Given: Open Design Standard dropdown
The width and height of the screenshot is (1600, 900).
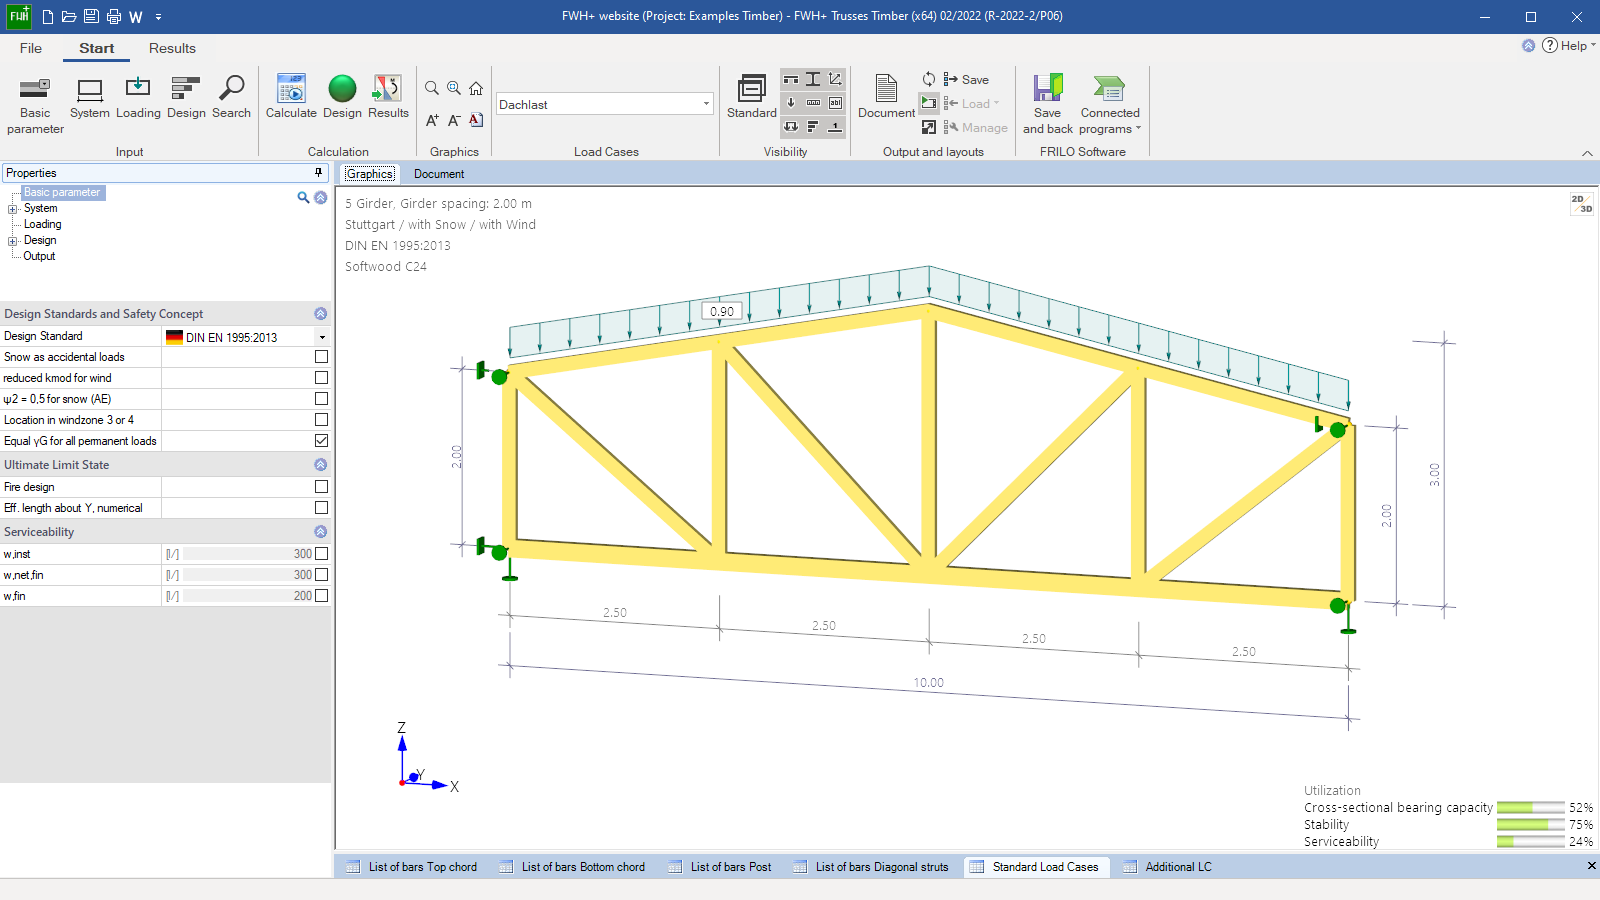Looking at the screenshot, I should (322, 337).
